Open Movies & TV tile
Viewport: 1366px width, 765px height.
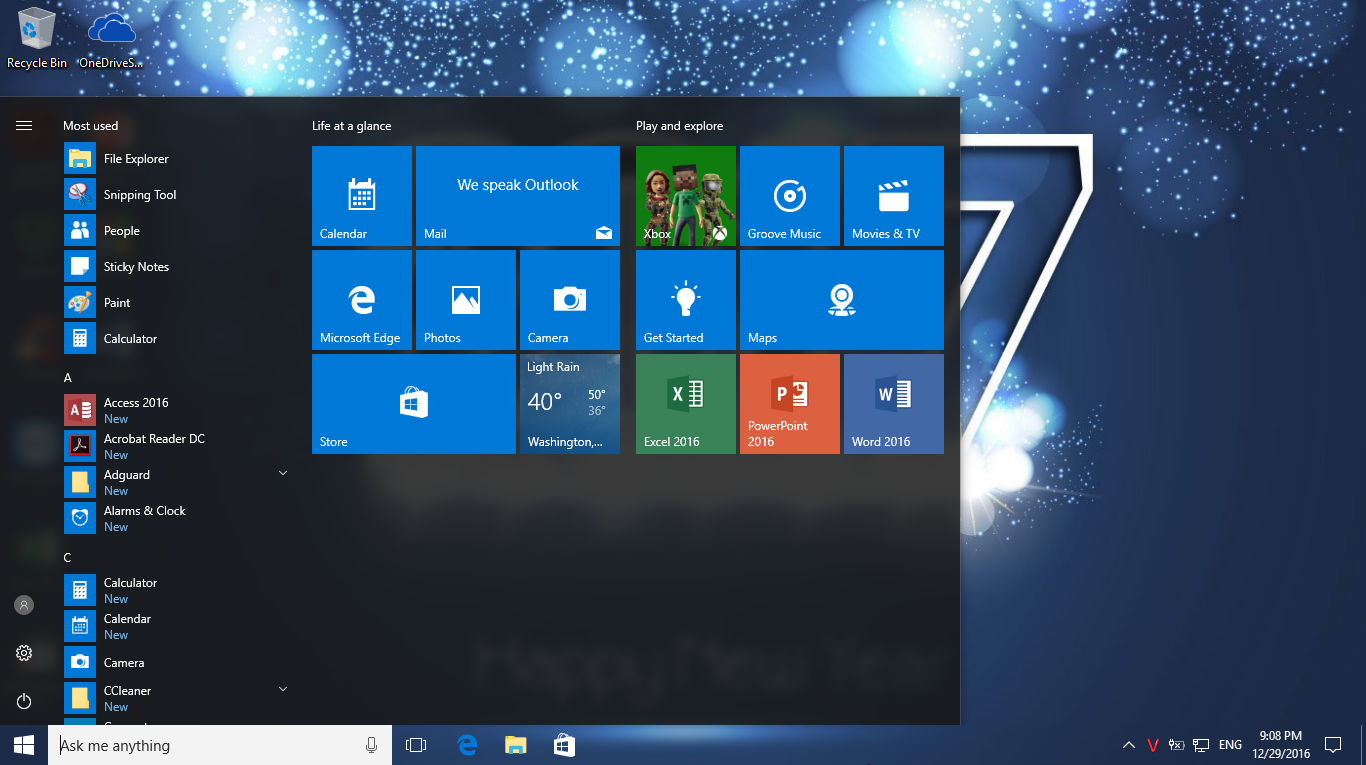point(894,196)
